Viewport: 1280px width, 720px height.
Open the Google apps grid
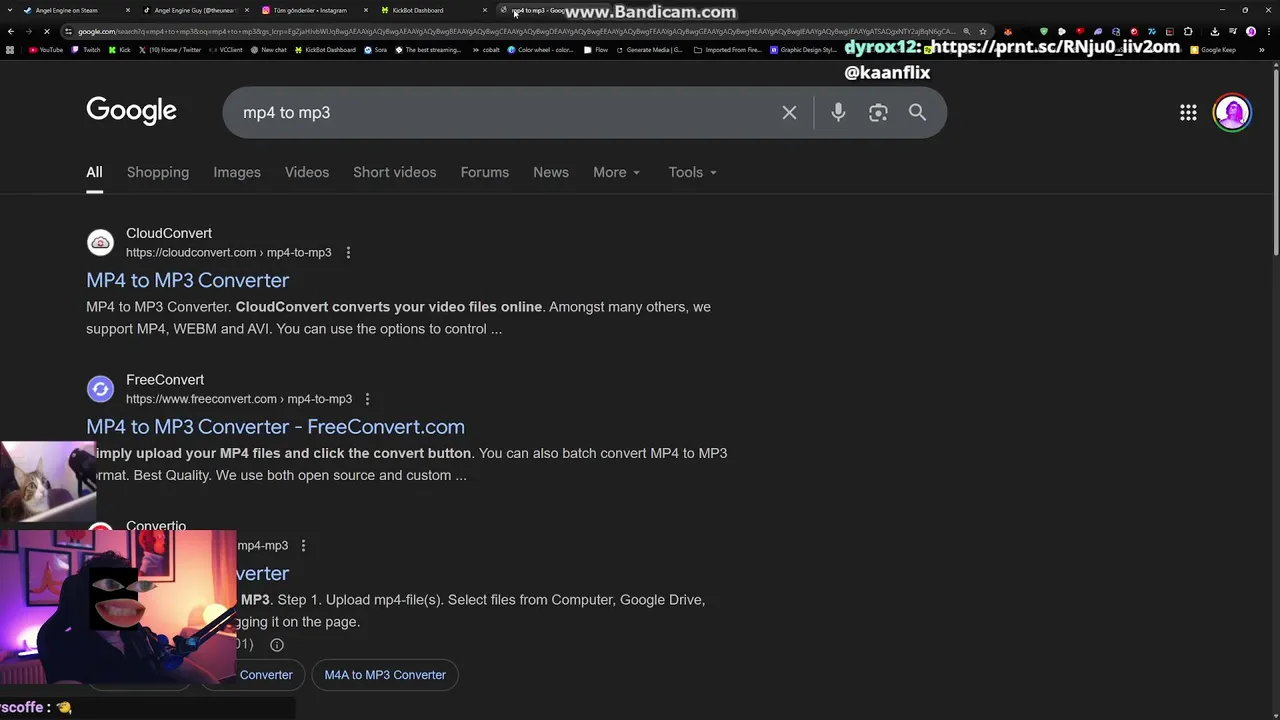coord(1188,113)
